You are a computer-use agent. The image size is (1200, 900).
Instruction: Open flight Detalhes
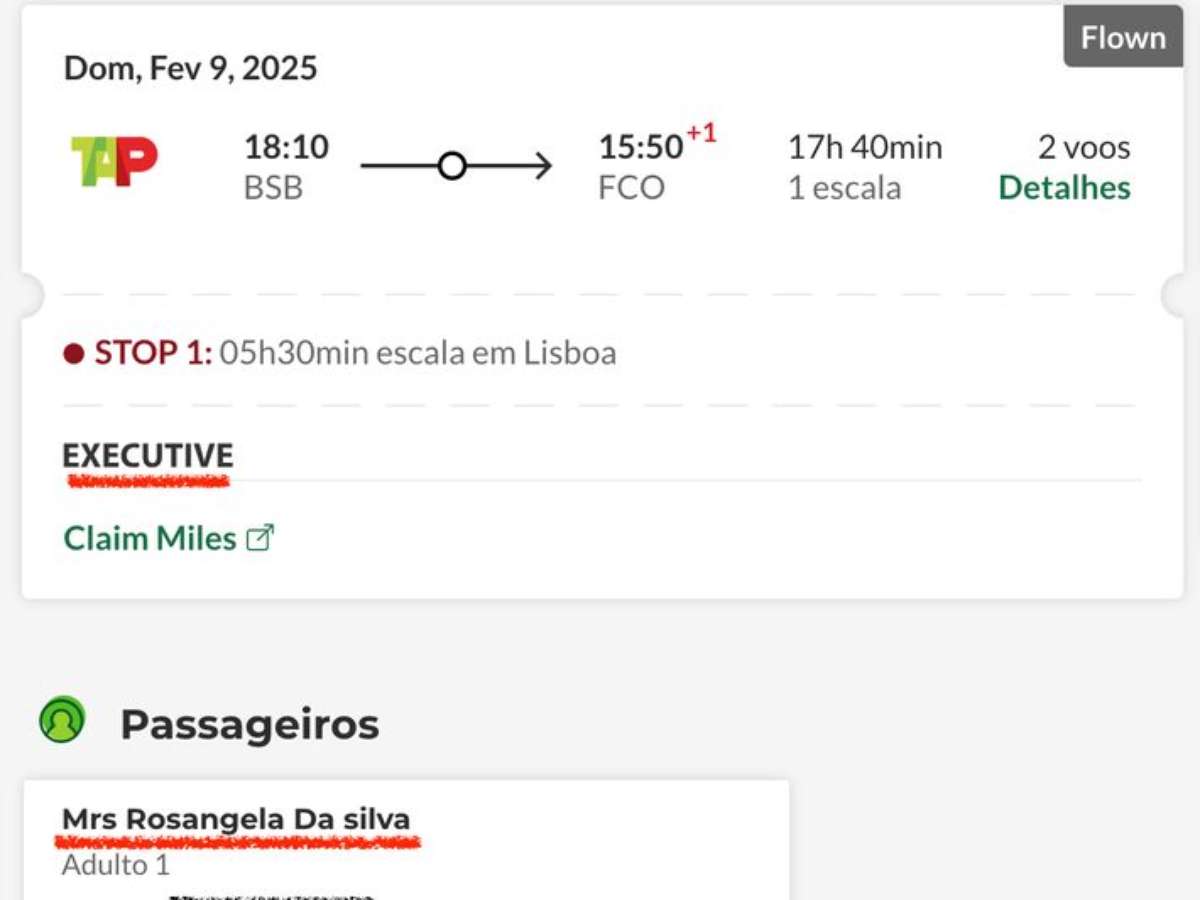1064,188
